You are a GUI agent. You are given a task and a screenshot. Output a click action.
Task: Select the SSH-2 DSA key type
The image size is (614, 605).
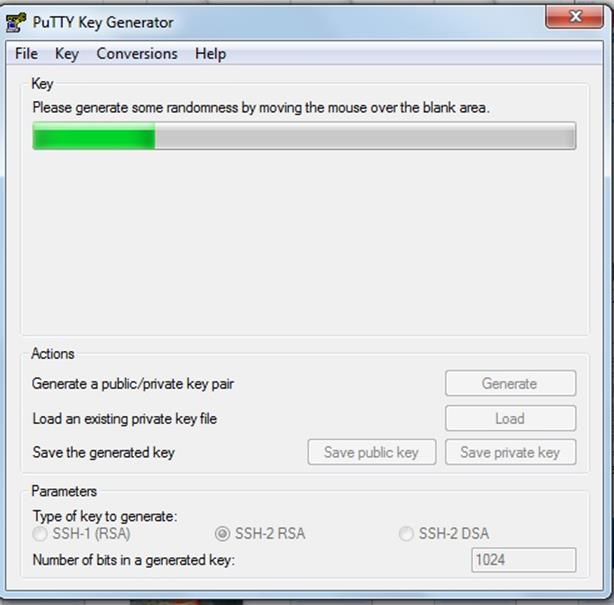444,533
